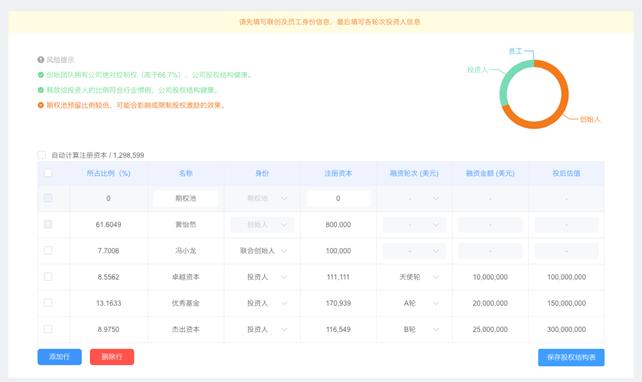Click the 期权池 name input field

click(185, 198)
